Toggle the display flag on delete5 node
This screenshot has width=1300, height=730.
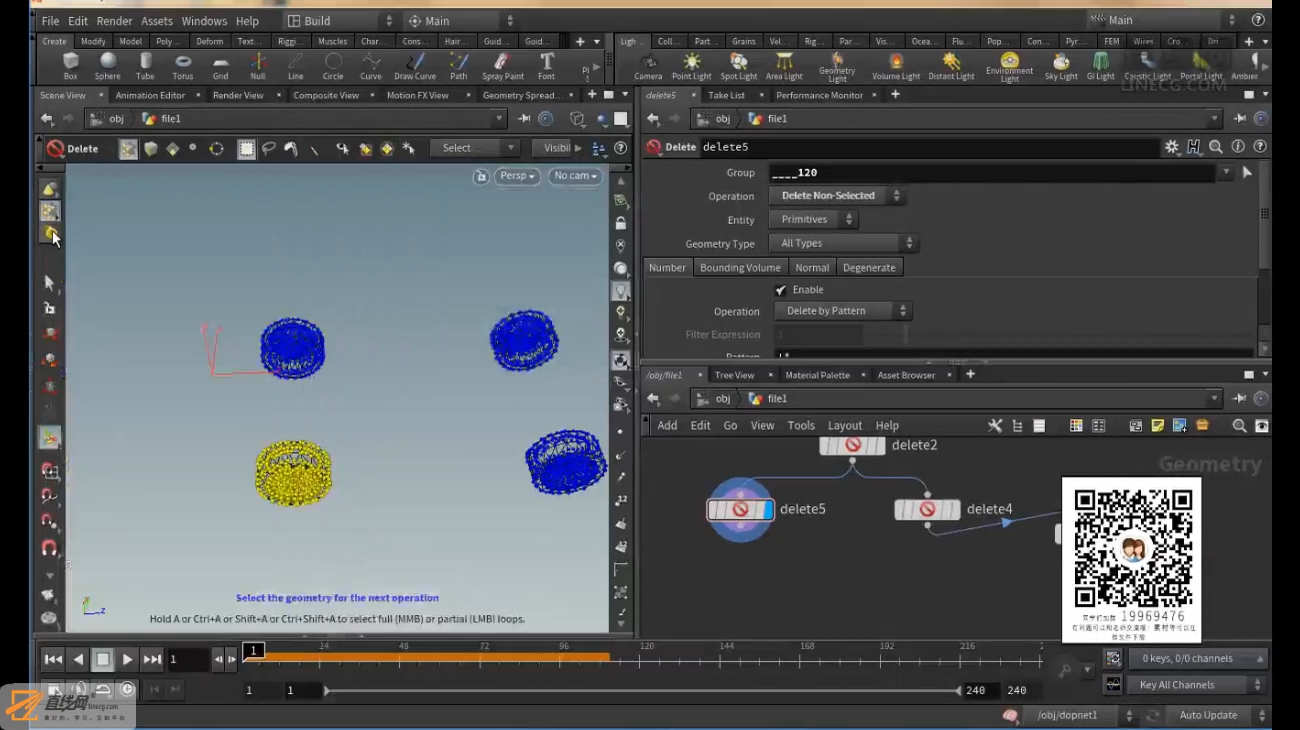point(768,509)
